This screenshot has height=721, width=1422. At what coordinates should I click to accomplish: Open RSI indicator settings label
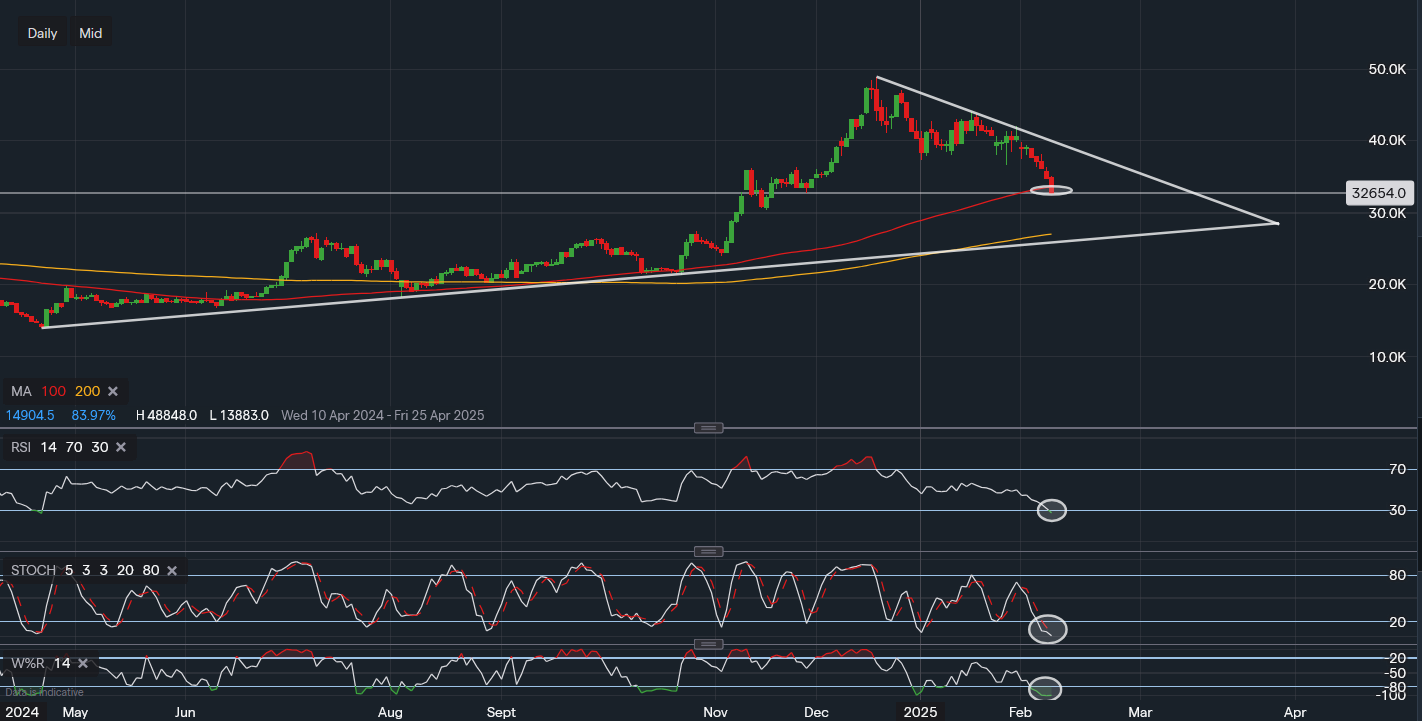22,447
